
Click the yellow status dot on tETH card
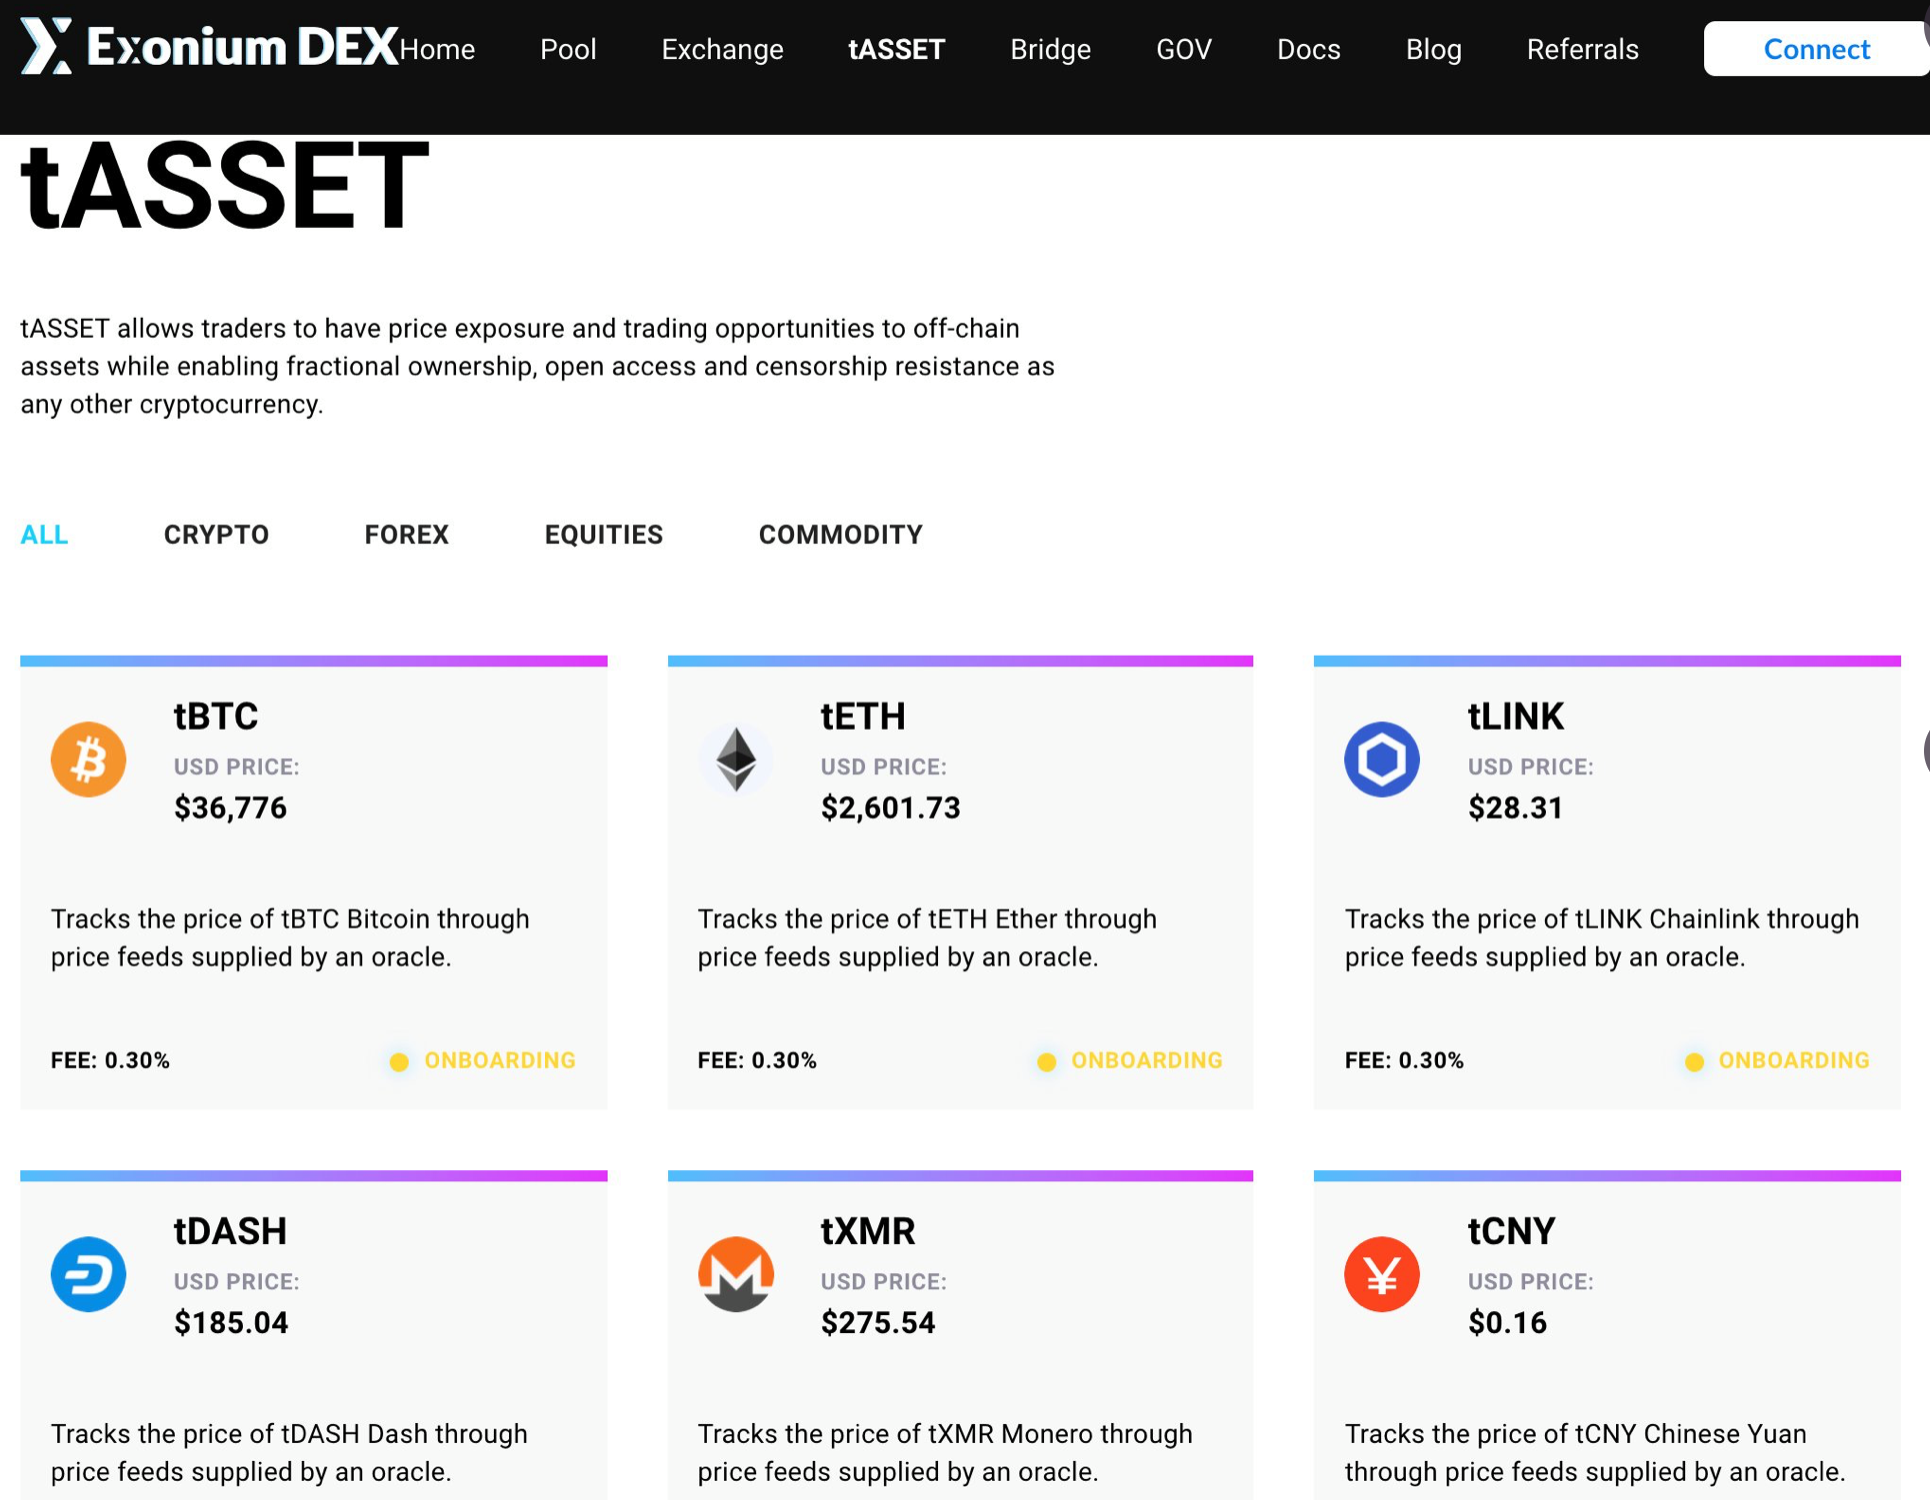pos(1046,1062)
